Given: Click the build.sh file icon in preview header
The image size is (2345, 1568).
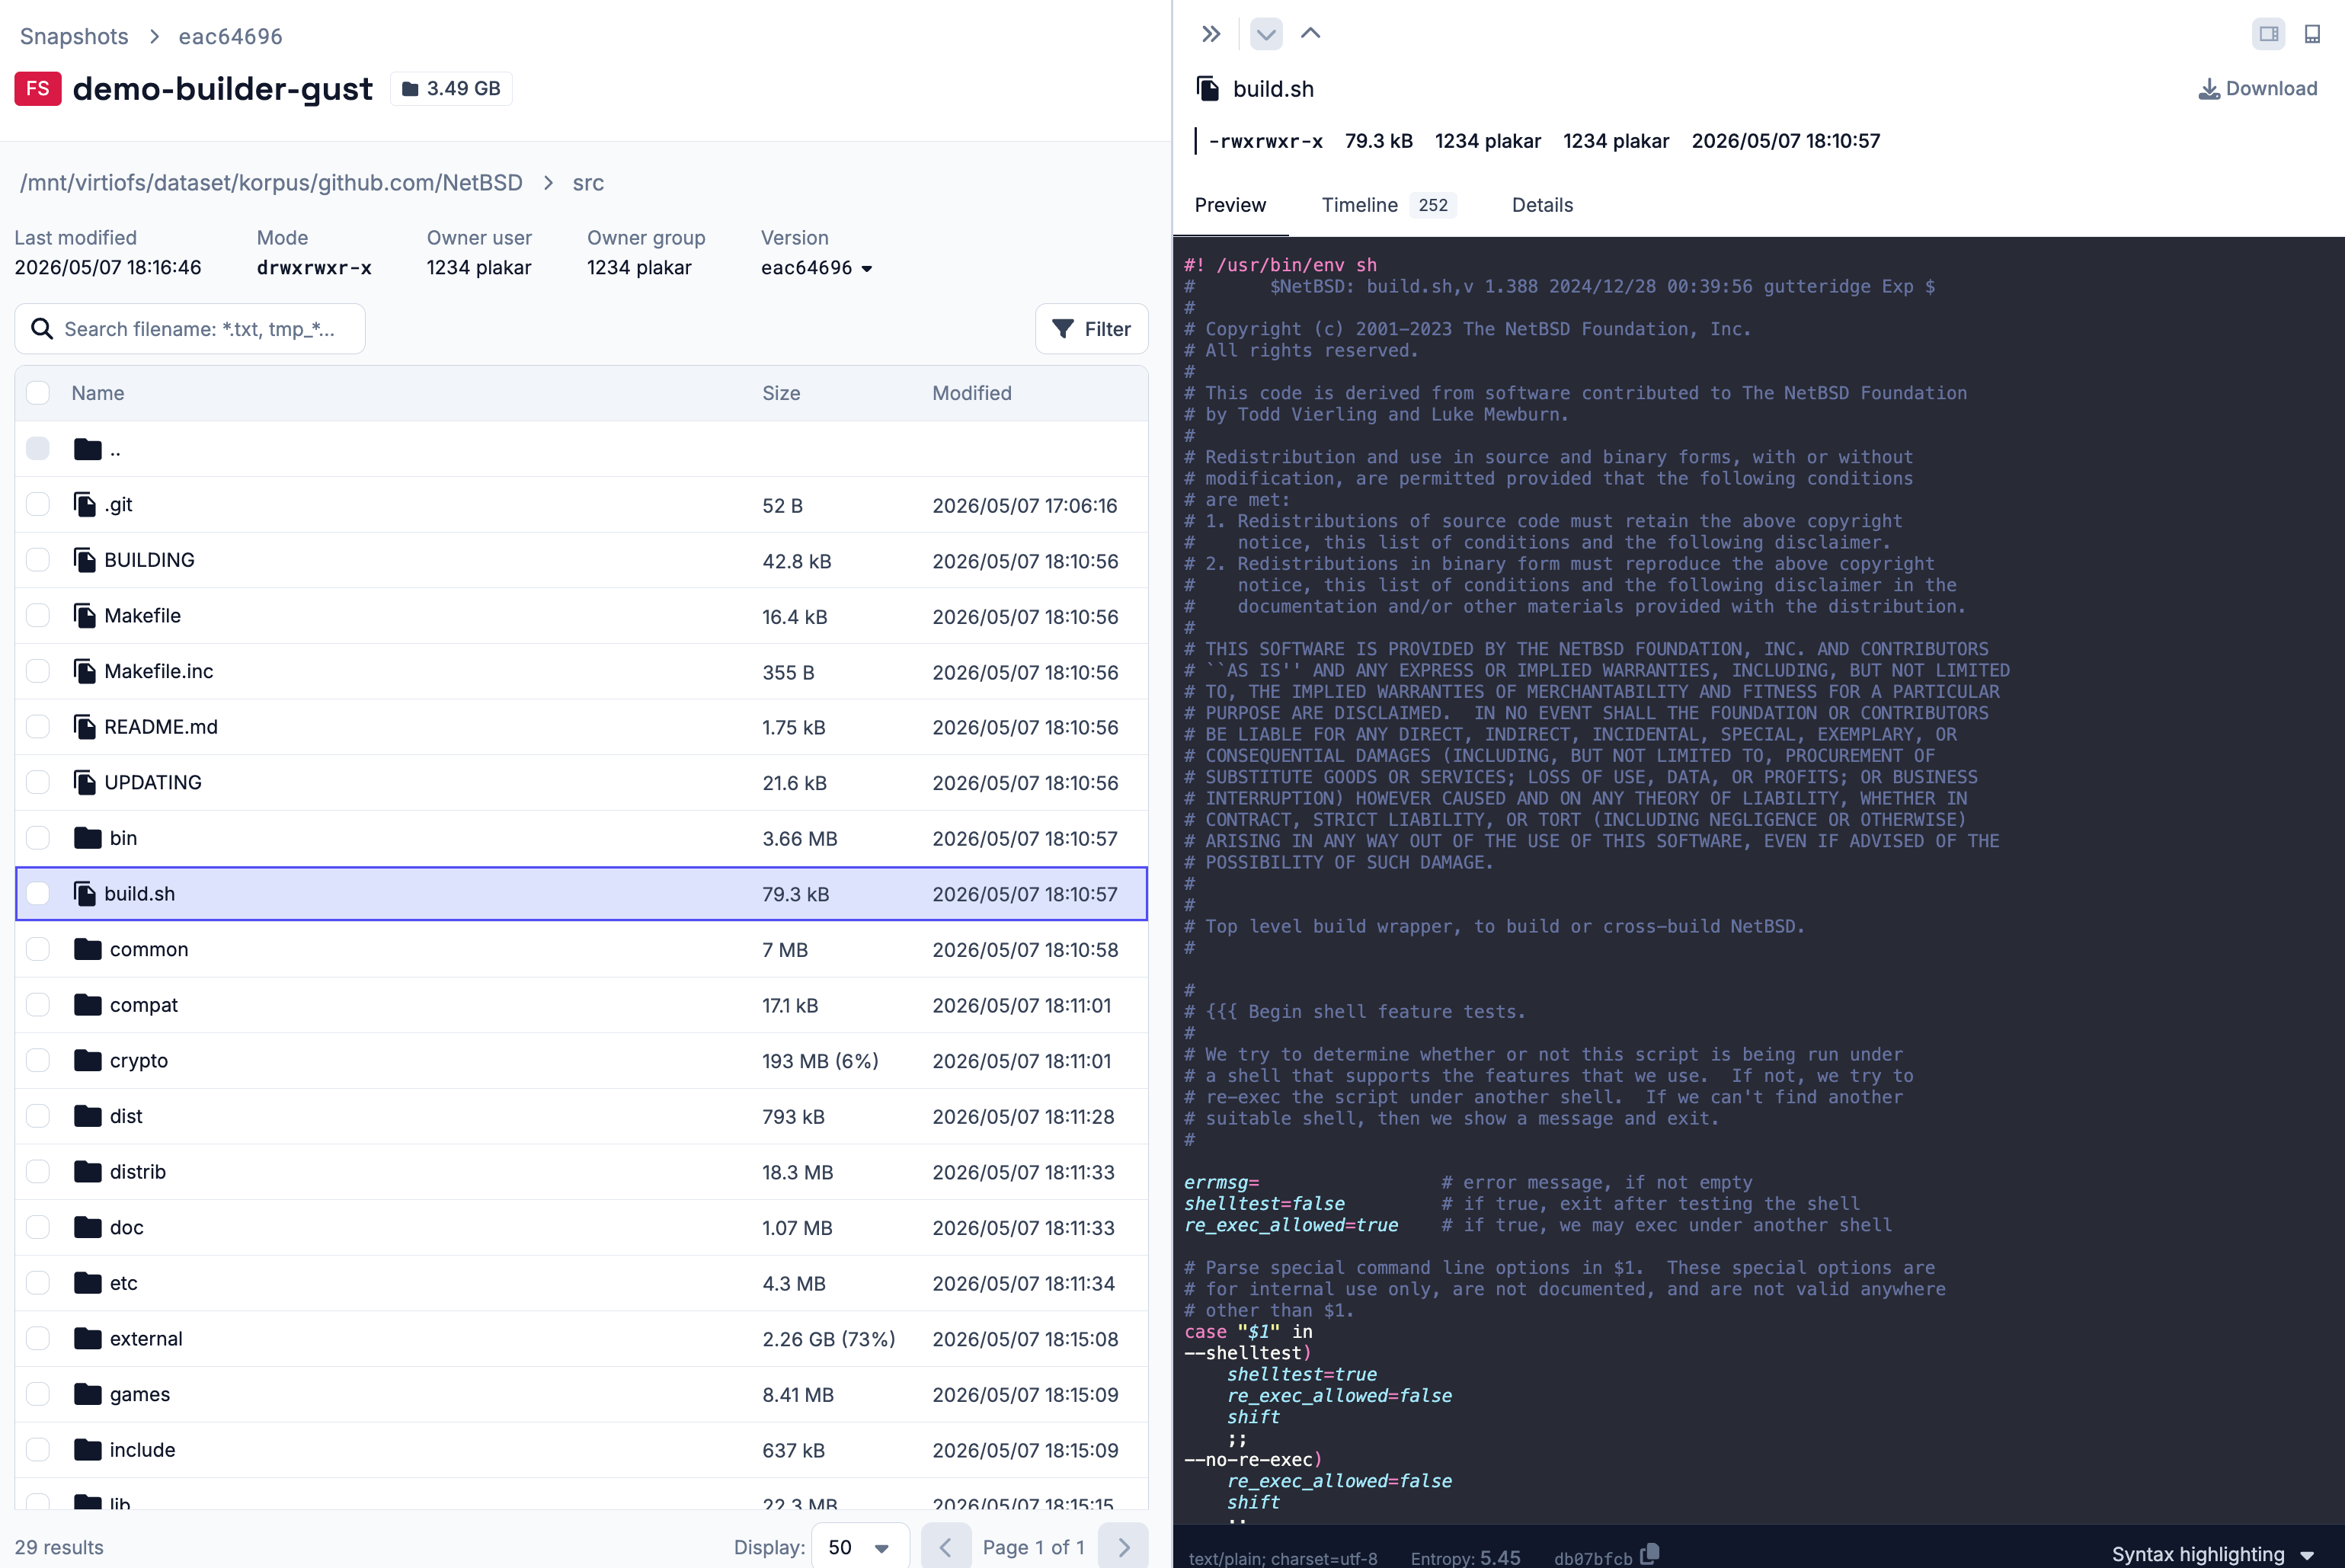Looking at the screenshot, I should pos(1208,89).
